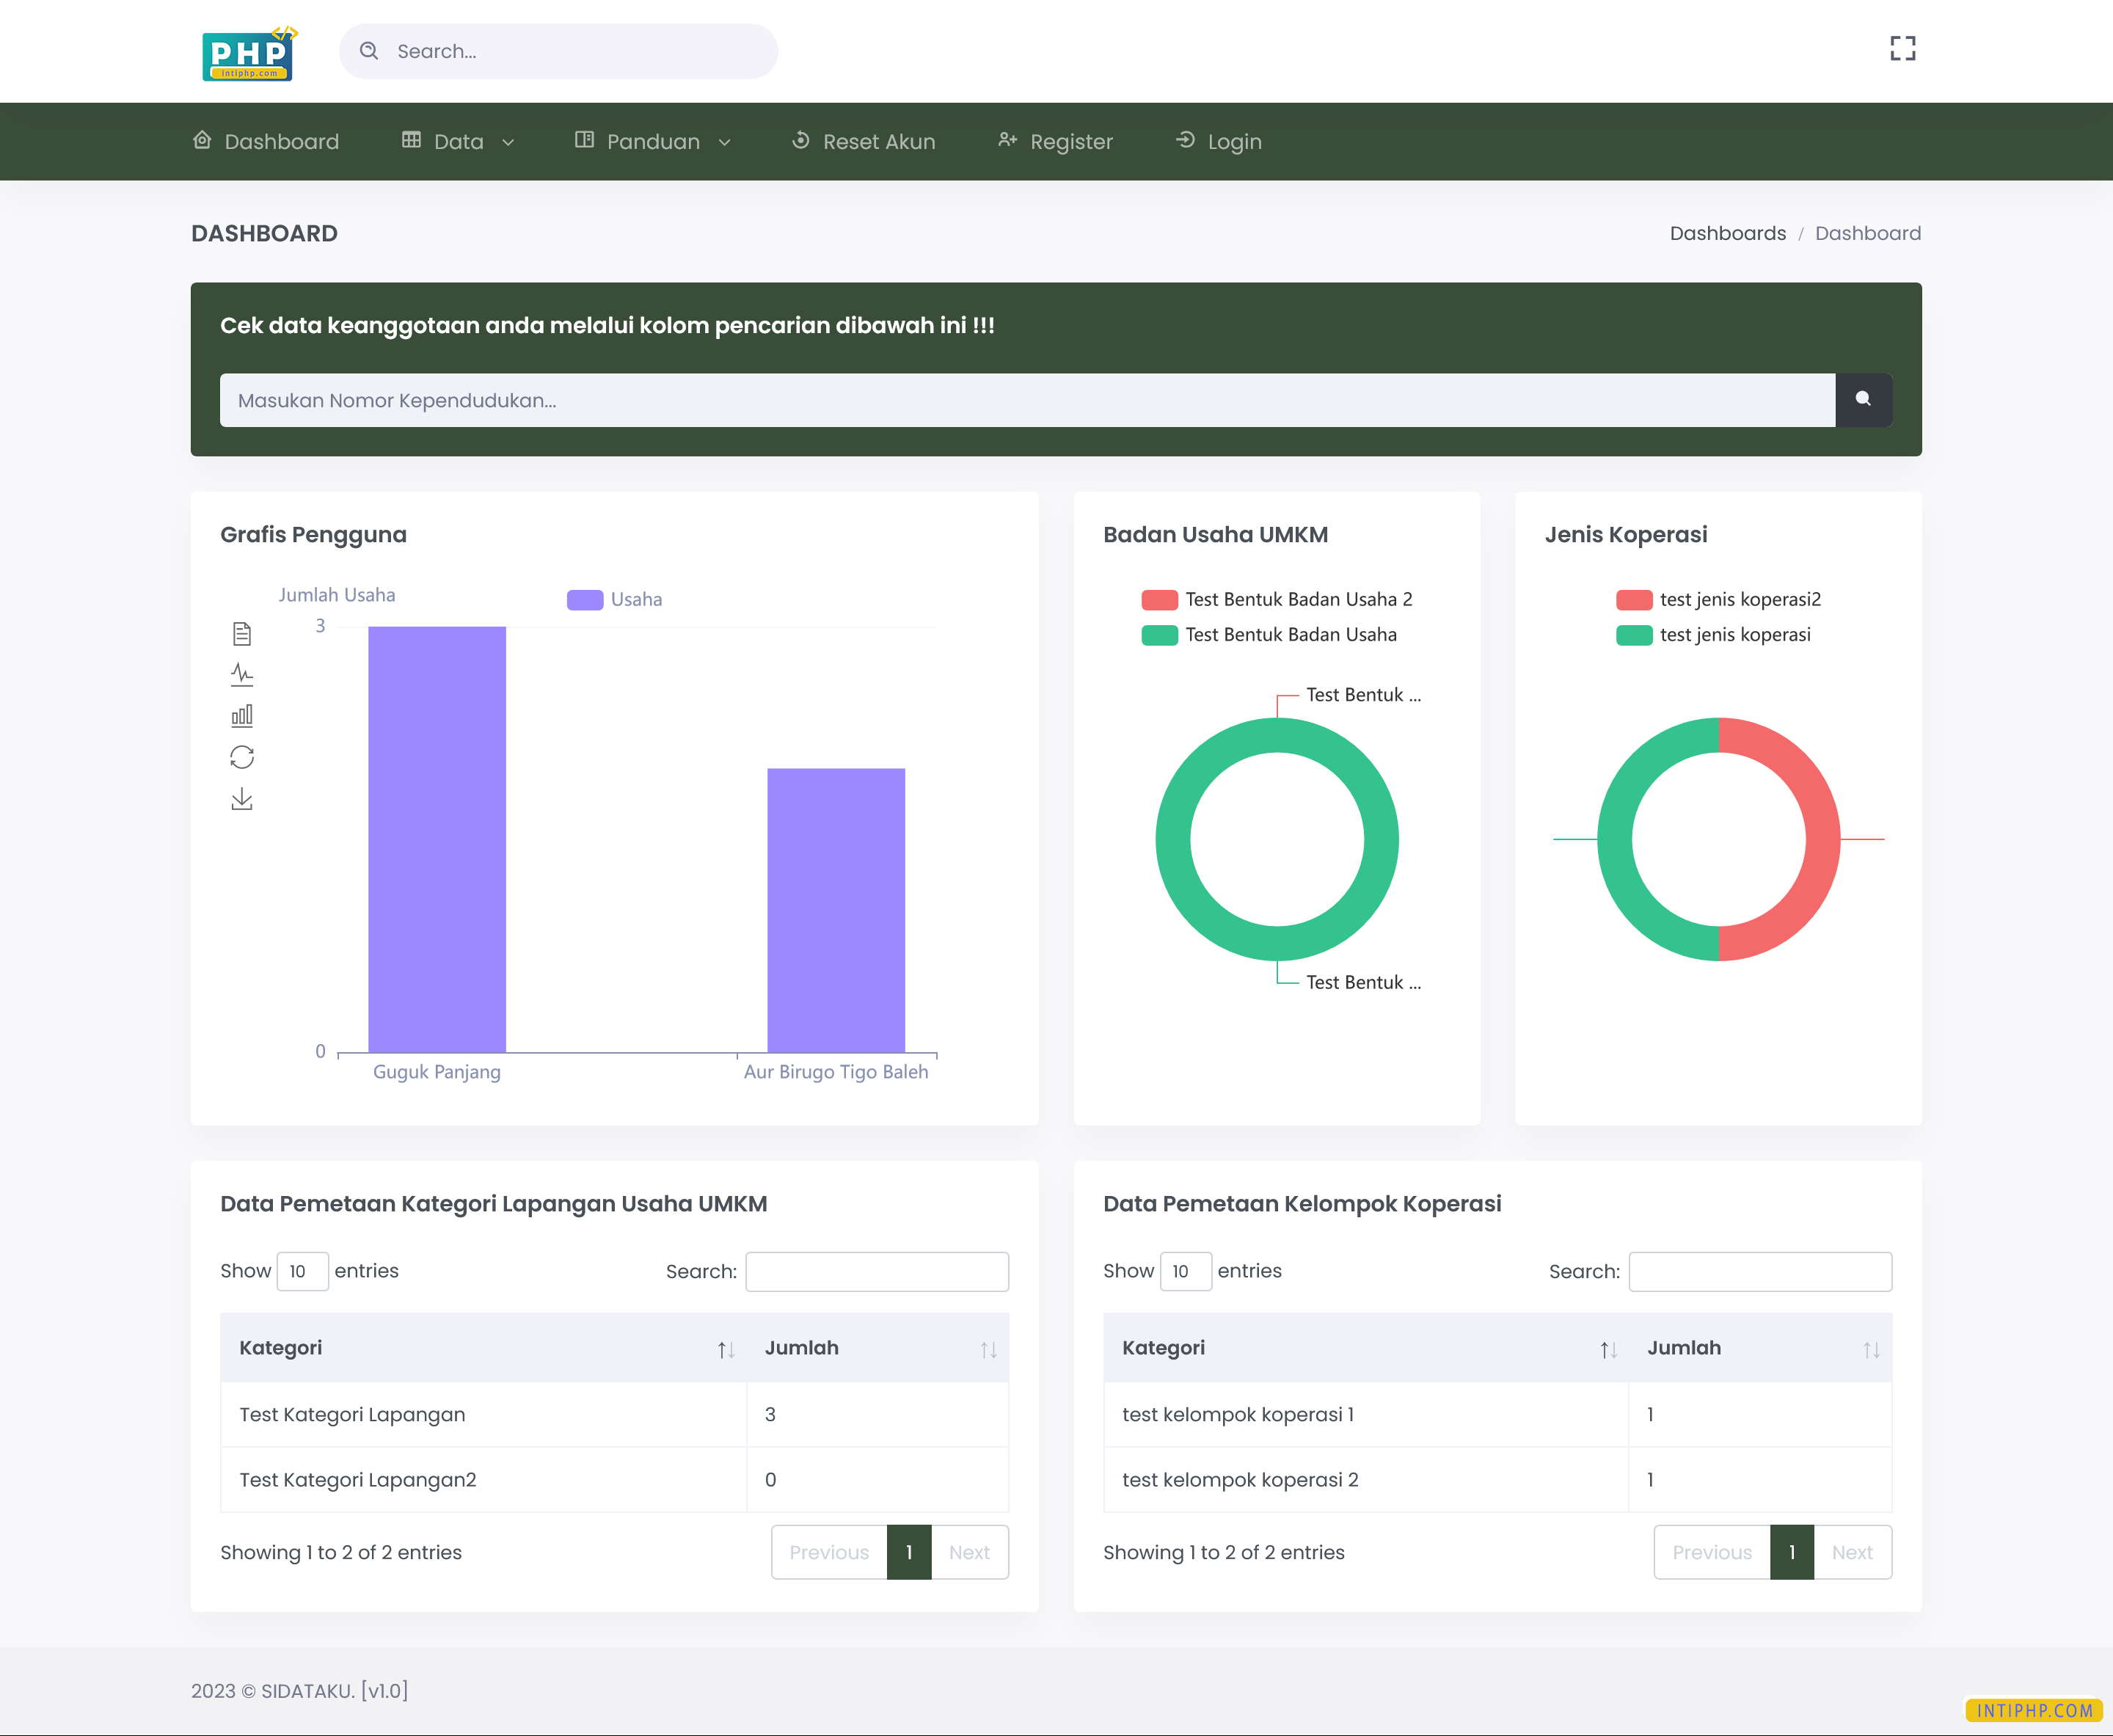Click the fullscreen toggle icon
The height and width of the screenshot is (1736, 2113).
[1902, 49]
